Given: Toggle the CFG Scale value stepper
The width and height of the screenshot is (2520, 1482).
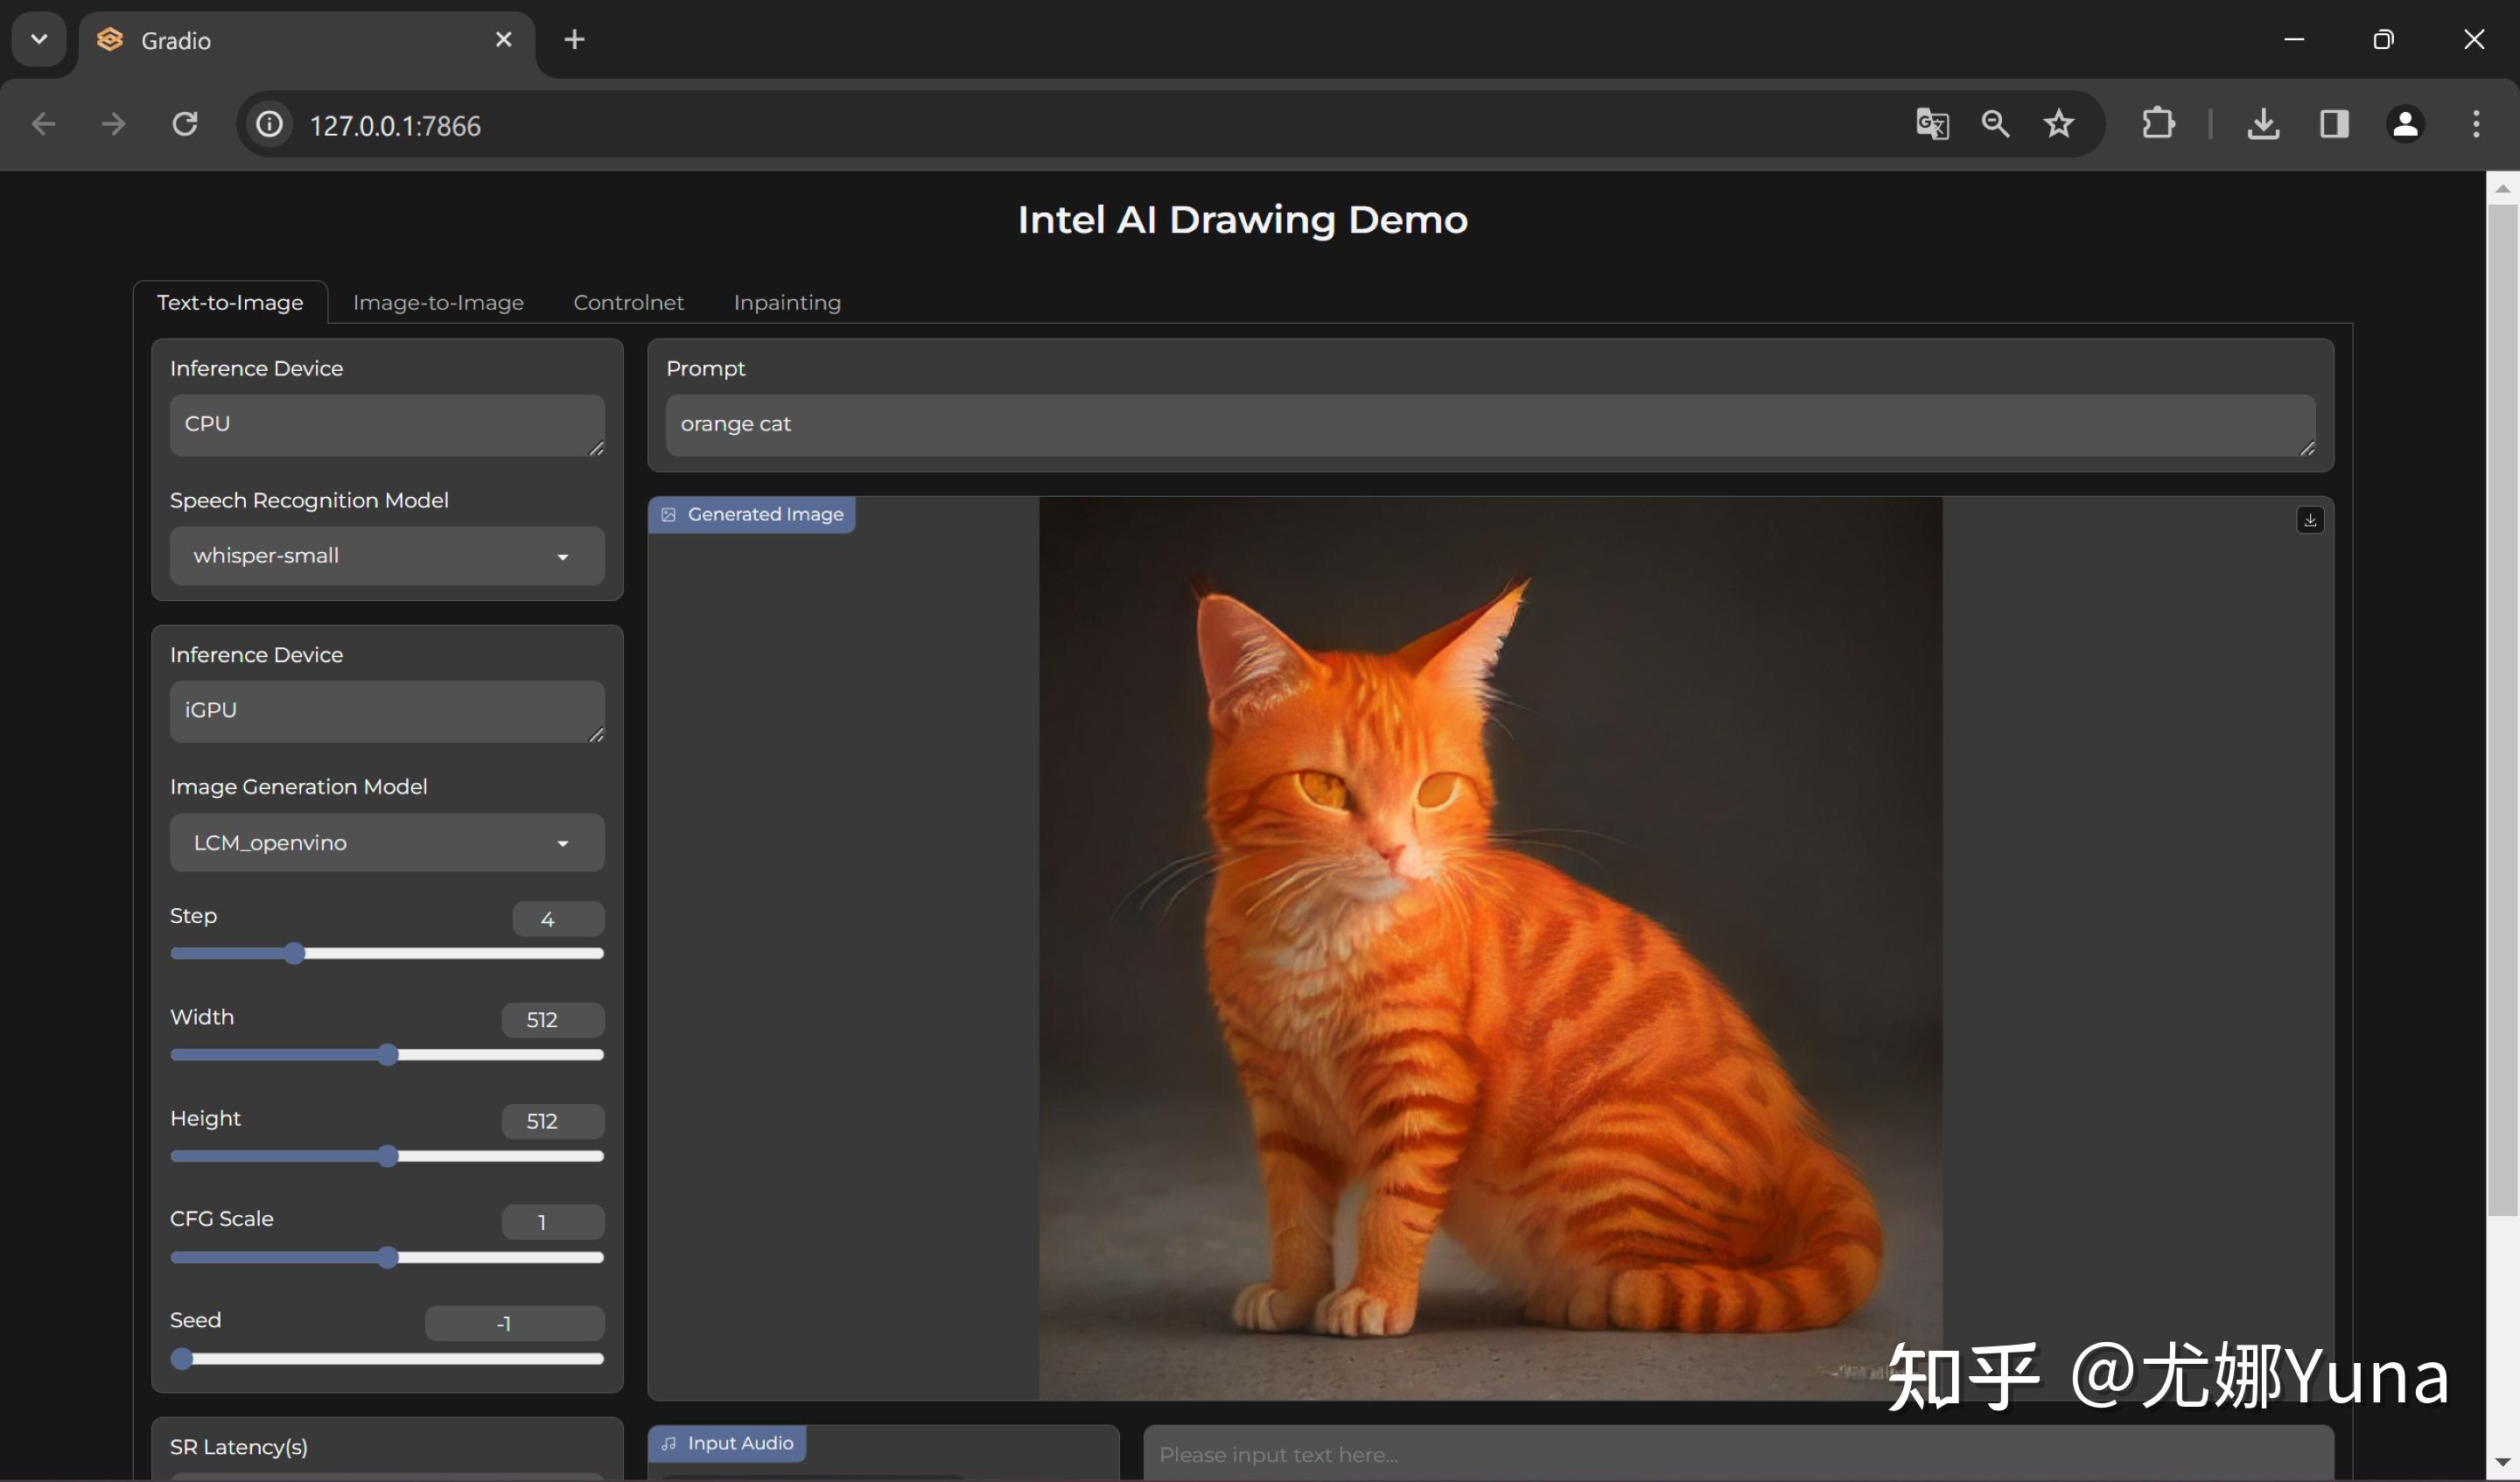Looking at the screenshot, I should pos(545,1221).
